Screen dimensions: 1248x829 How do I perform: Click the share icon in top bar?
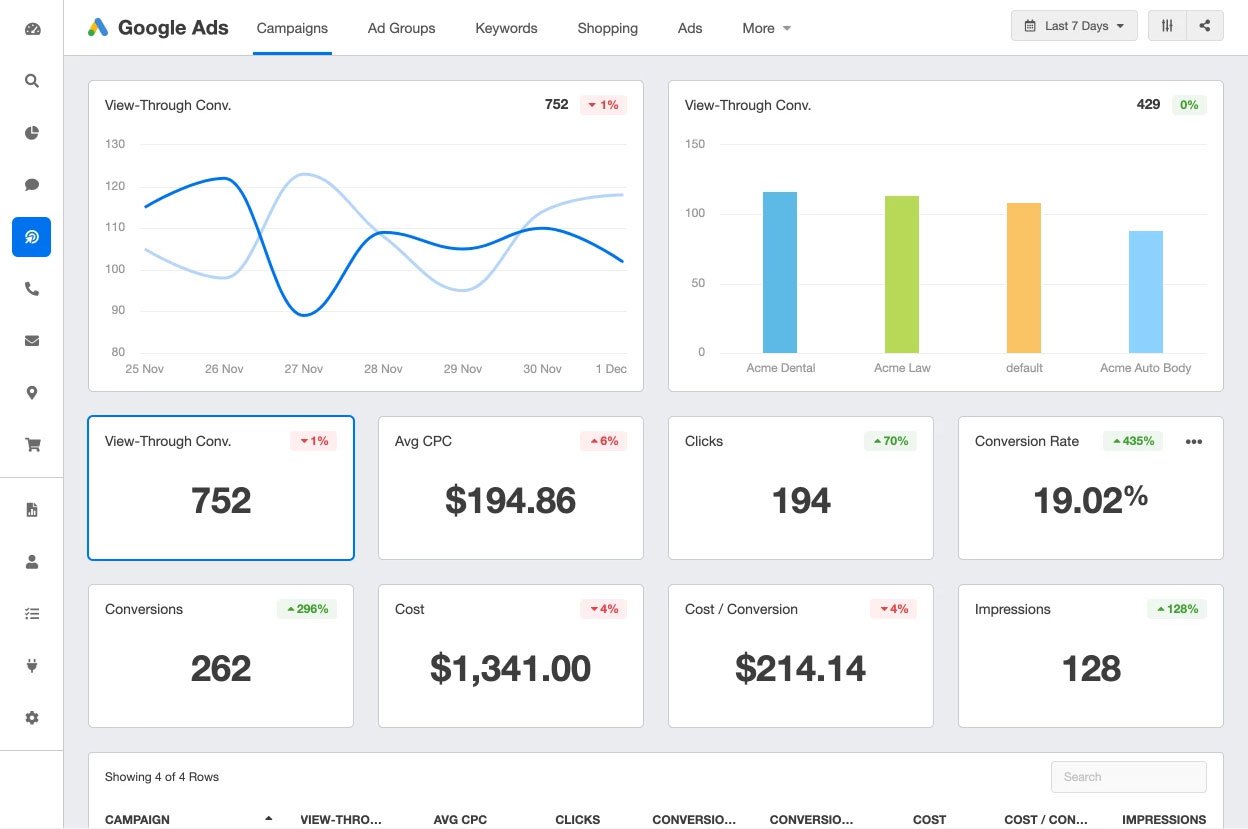[1205, 26]
